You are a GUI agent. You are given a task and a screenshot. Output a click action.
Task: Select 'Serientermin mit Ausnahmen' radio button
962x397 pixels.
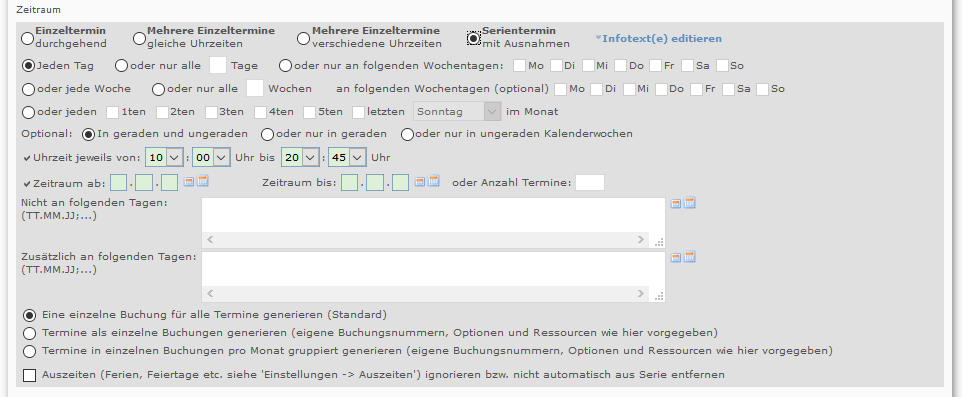pyautogui.click(x=474, y=38)
